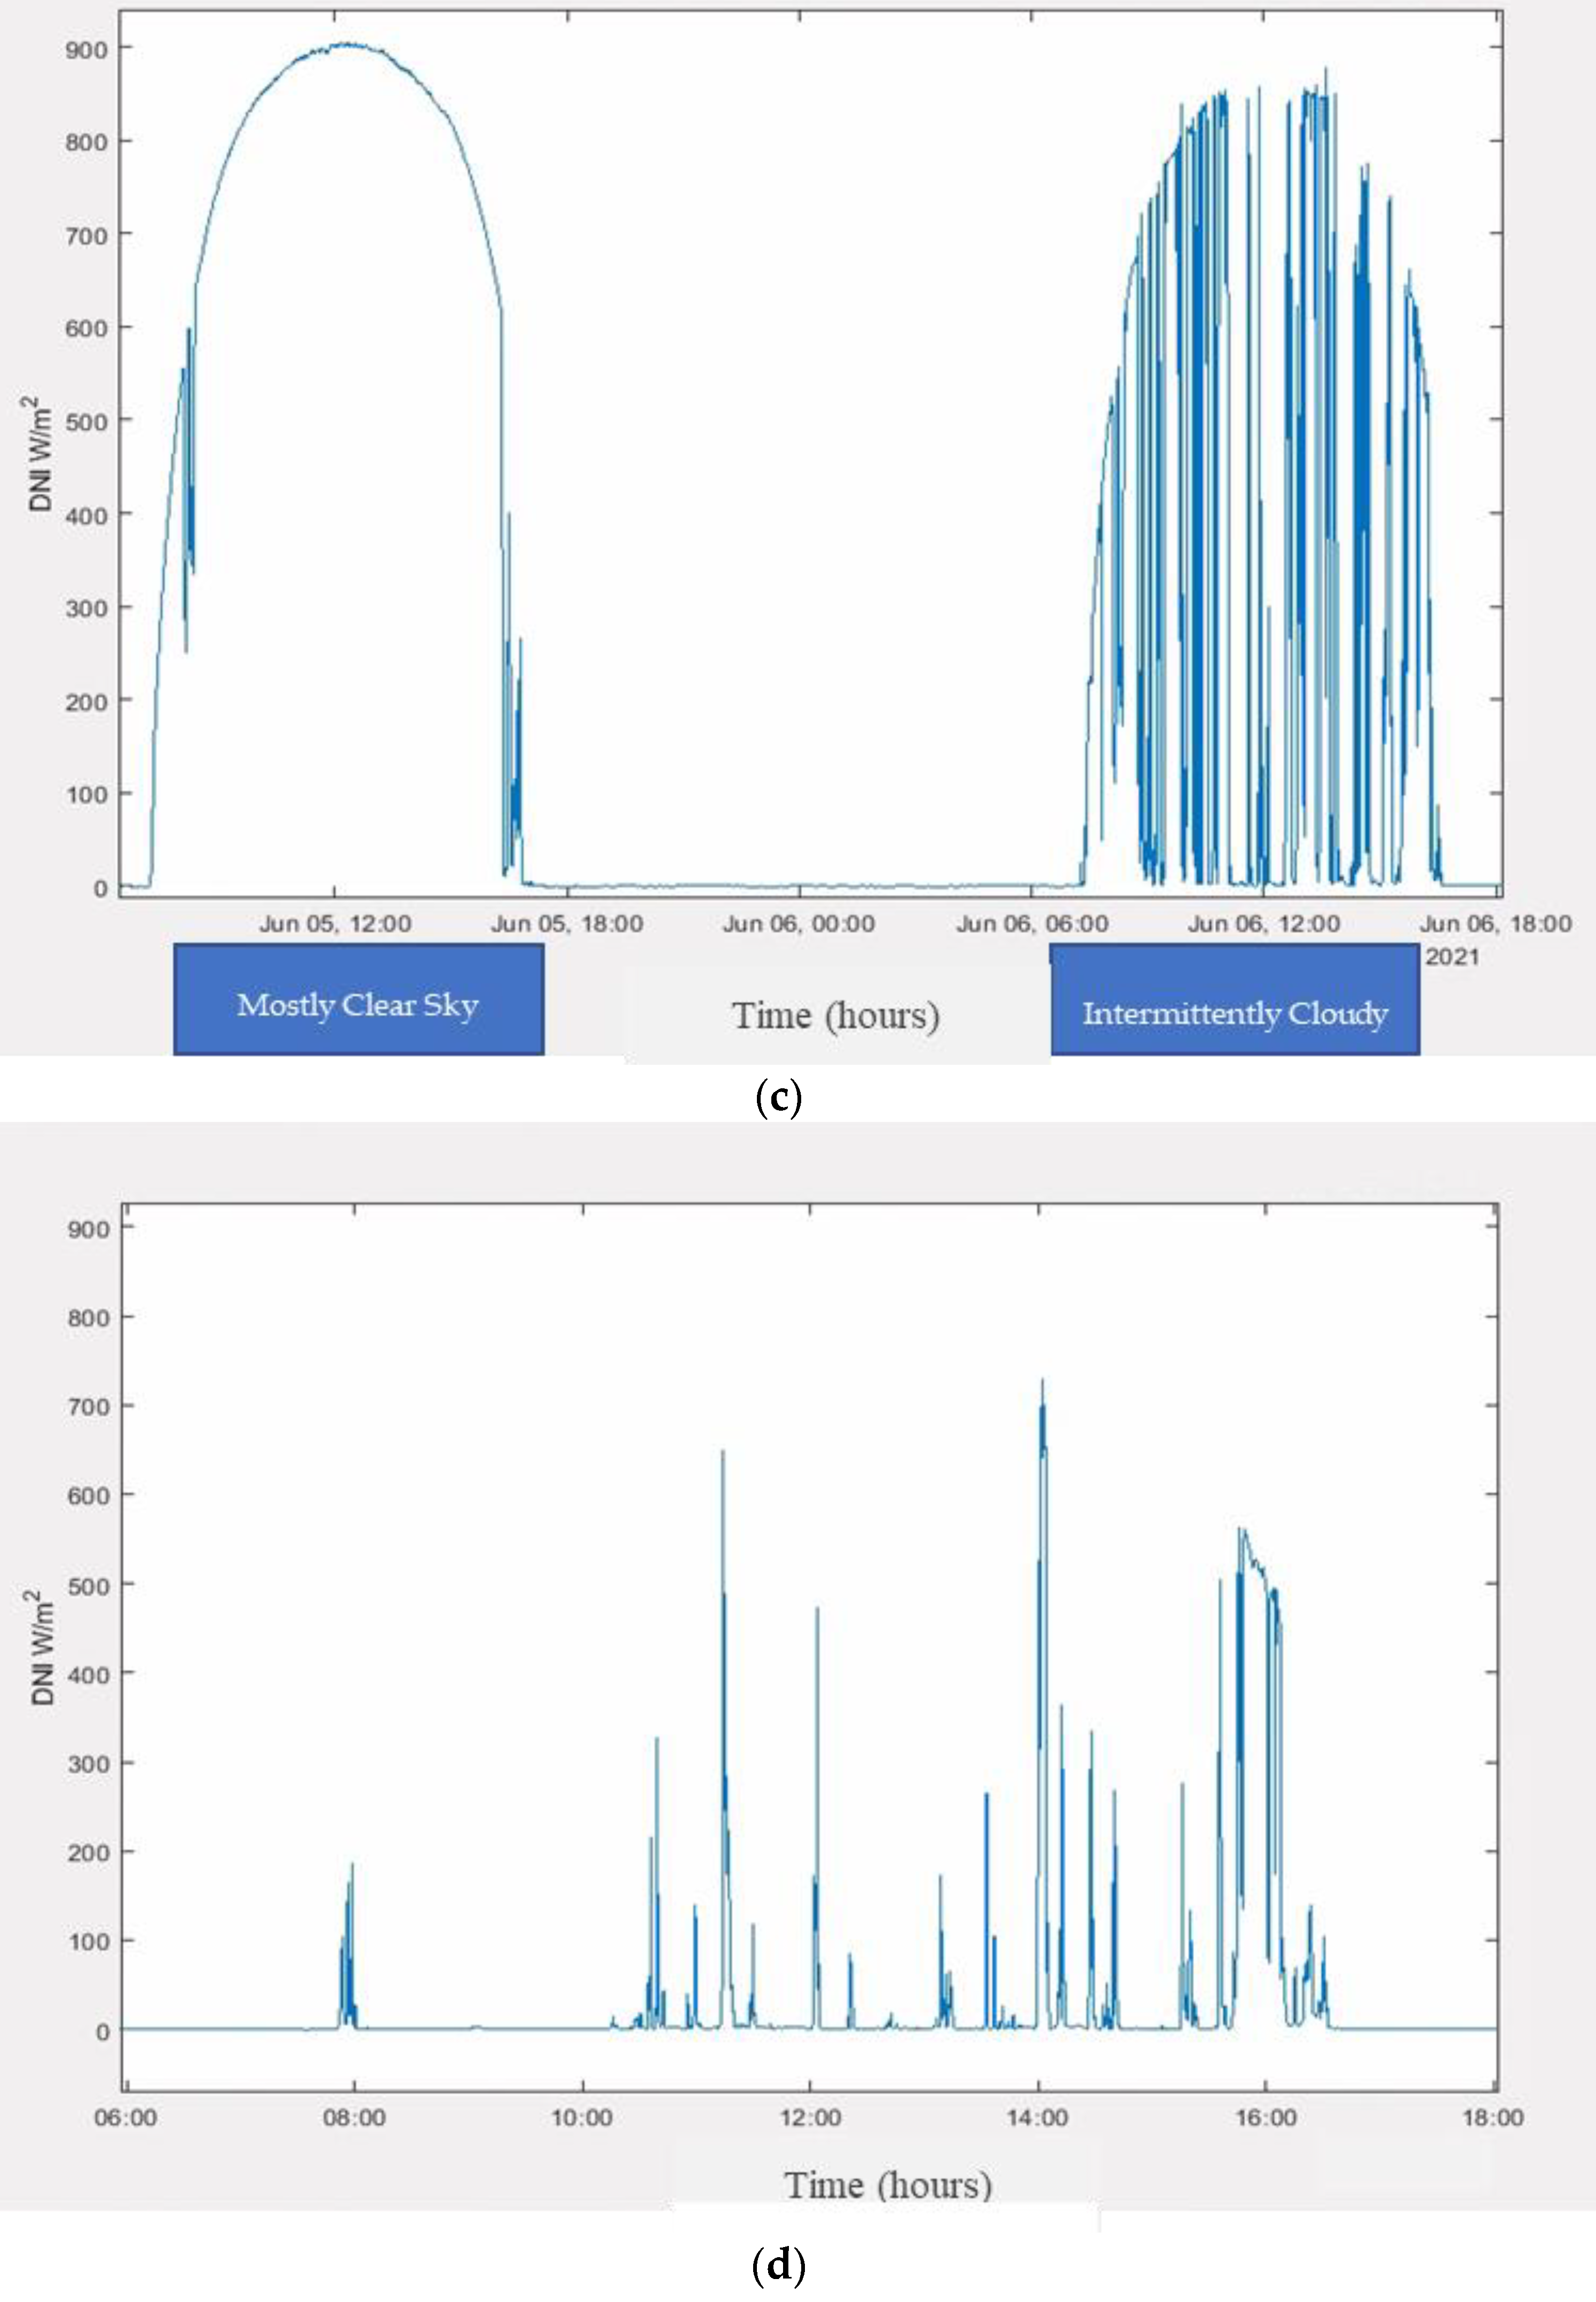Click the 08:00 tick label on the lower chart
Image resolution: width=1596 pixels, height=2302 pixels.
coord(354,2118)
